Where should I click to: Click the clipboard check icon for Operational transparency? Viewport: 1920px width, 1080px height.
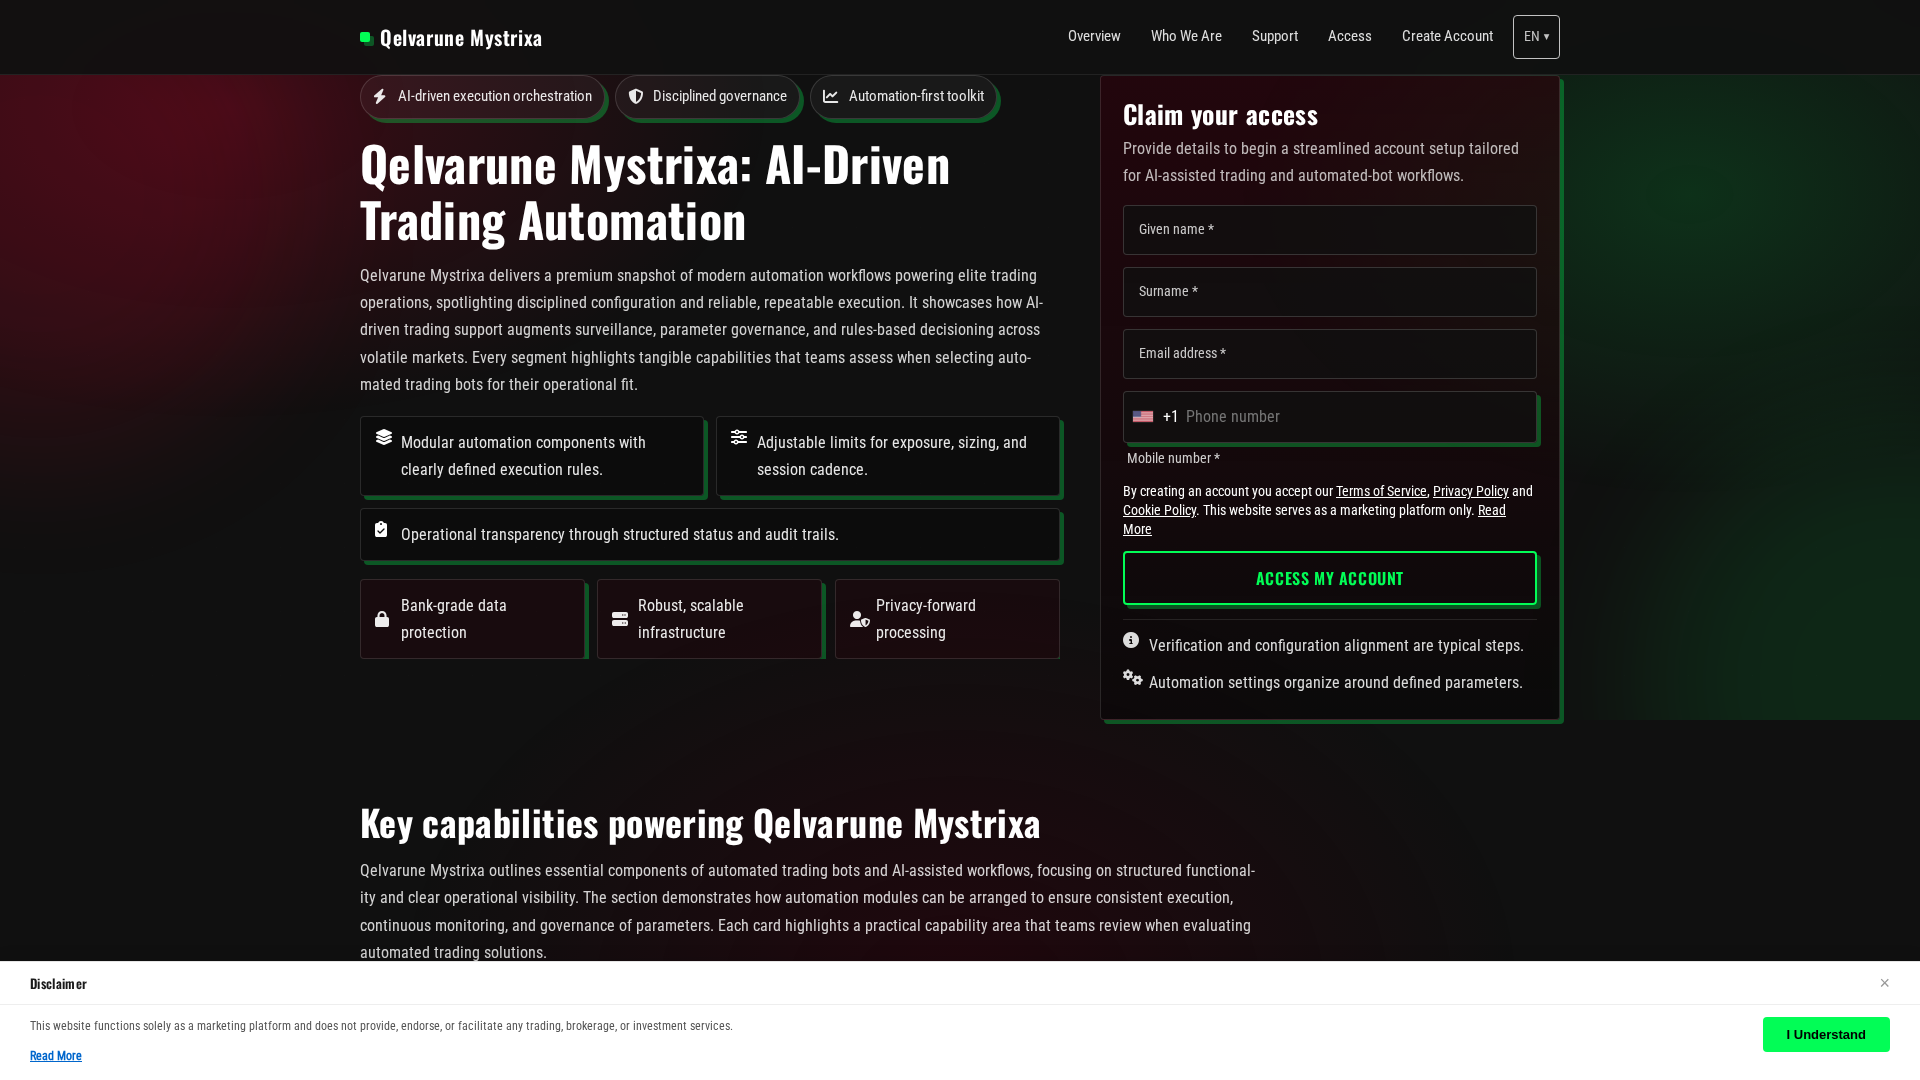381,529
